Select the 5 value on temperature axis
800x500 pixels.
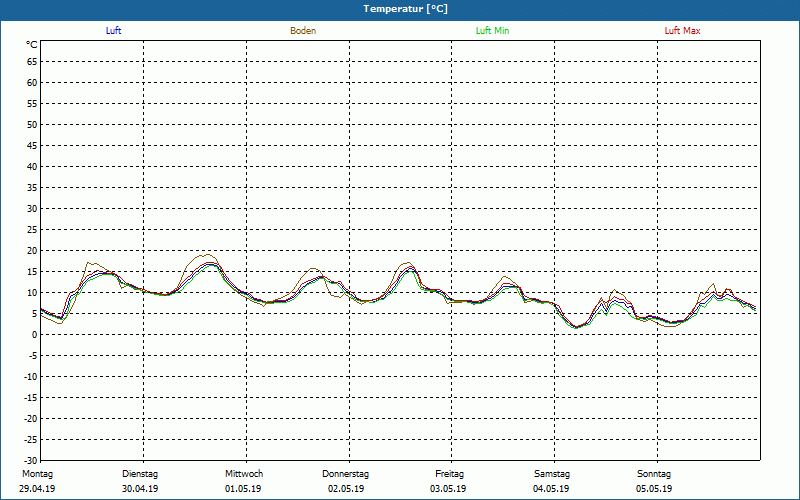34,314
